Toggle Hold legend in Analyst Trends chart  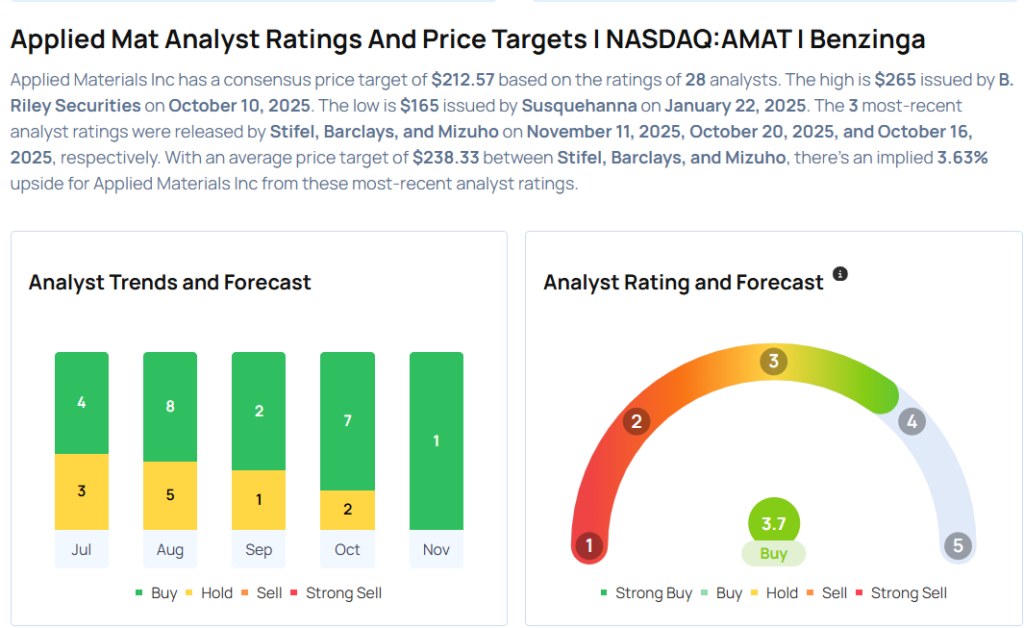point(209,593)
